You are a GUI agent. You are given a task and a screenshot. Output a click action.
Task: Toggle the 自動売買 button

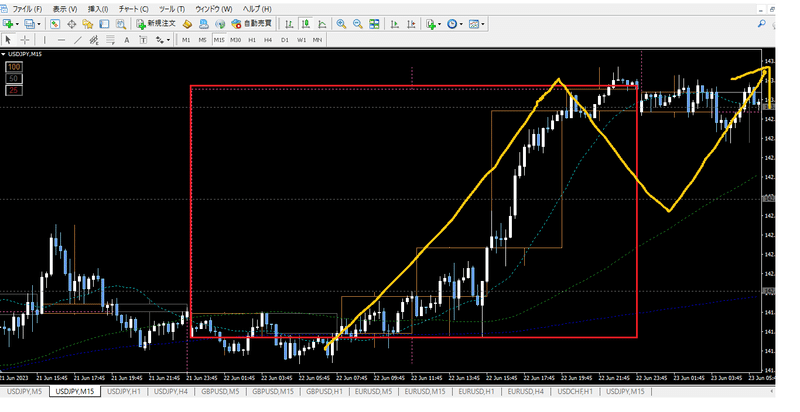[x=252, y=24]
